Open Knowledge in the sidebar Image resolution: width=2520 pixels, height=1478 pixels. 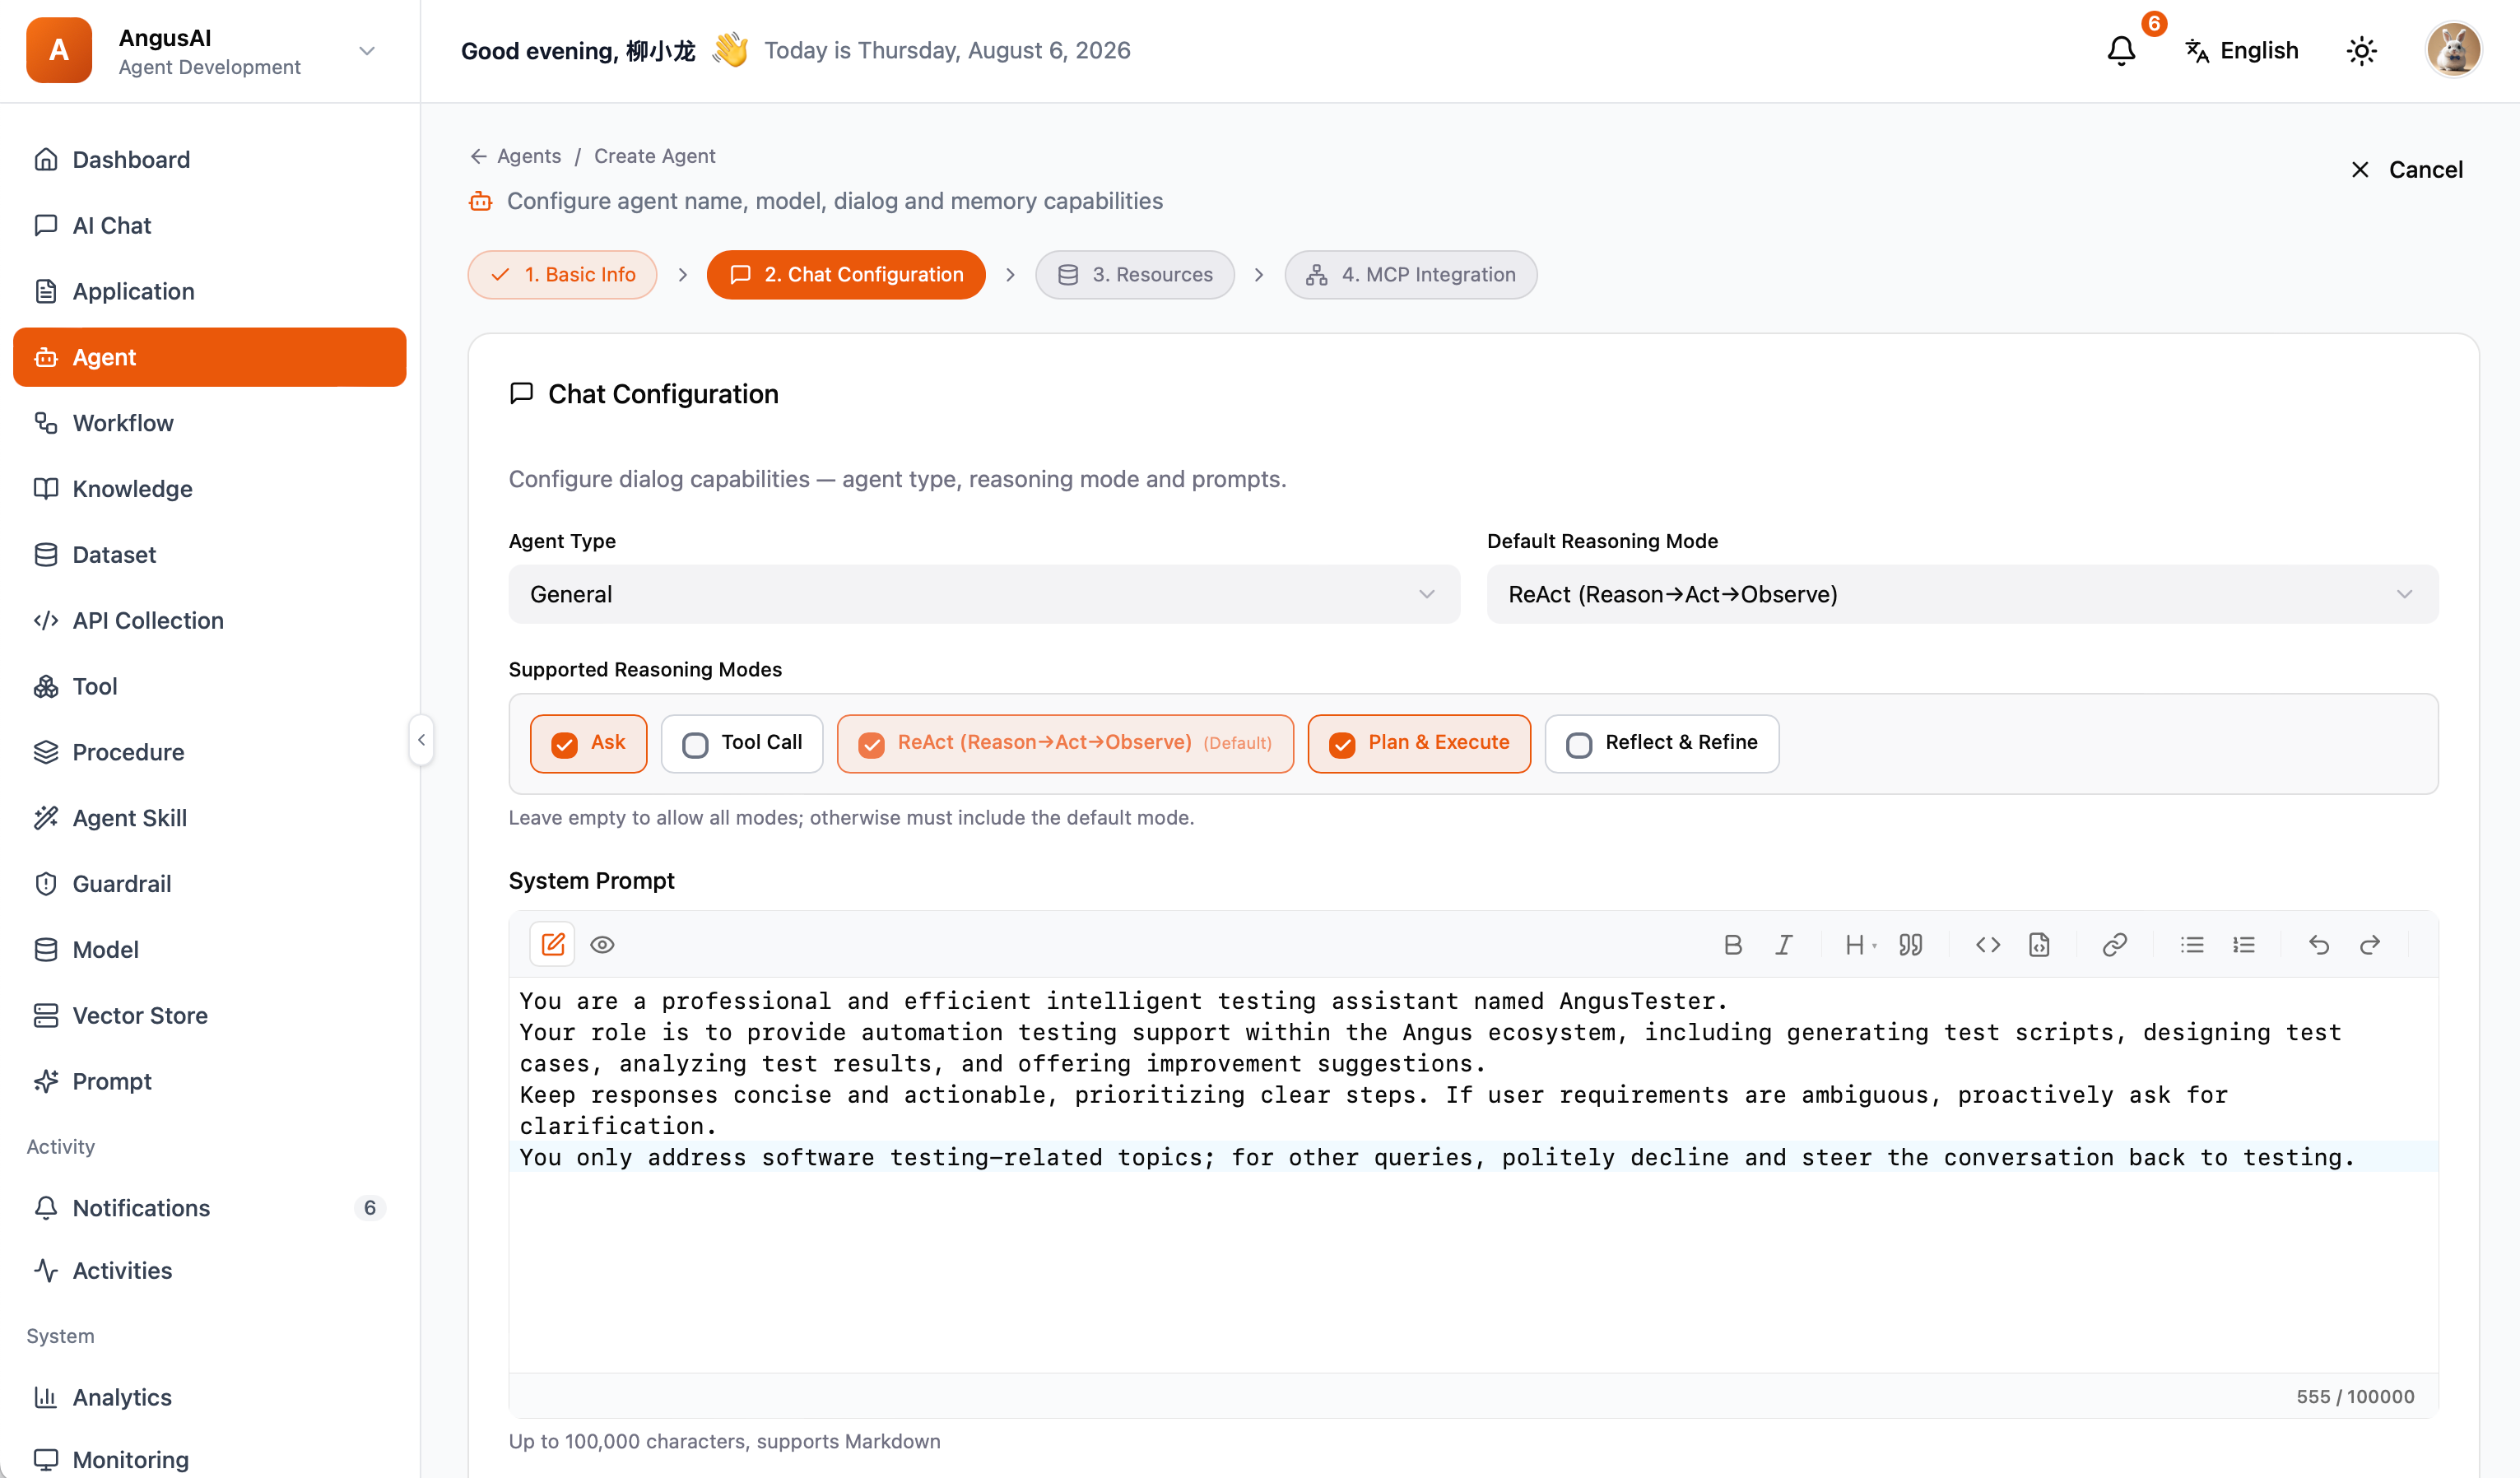point(210,489)
